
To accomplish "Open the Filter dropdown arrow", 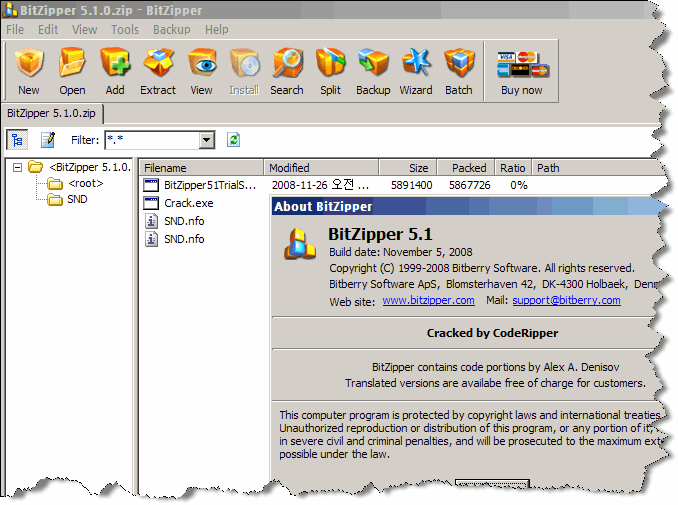I will tap(207, 140).
